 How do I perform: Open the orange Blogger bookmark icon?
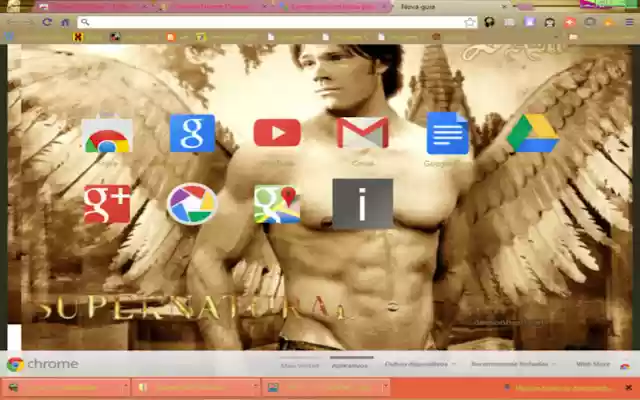171,37
